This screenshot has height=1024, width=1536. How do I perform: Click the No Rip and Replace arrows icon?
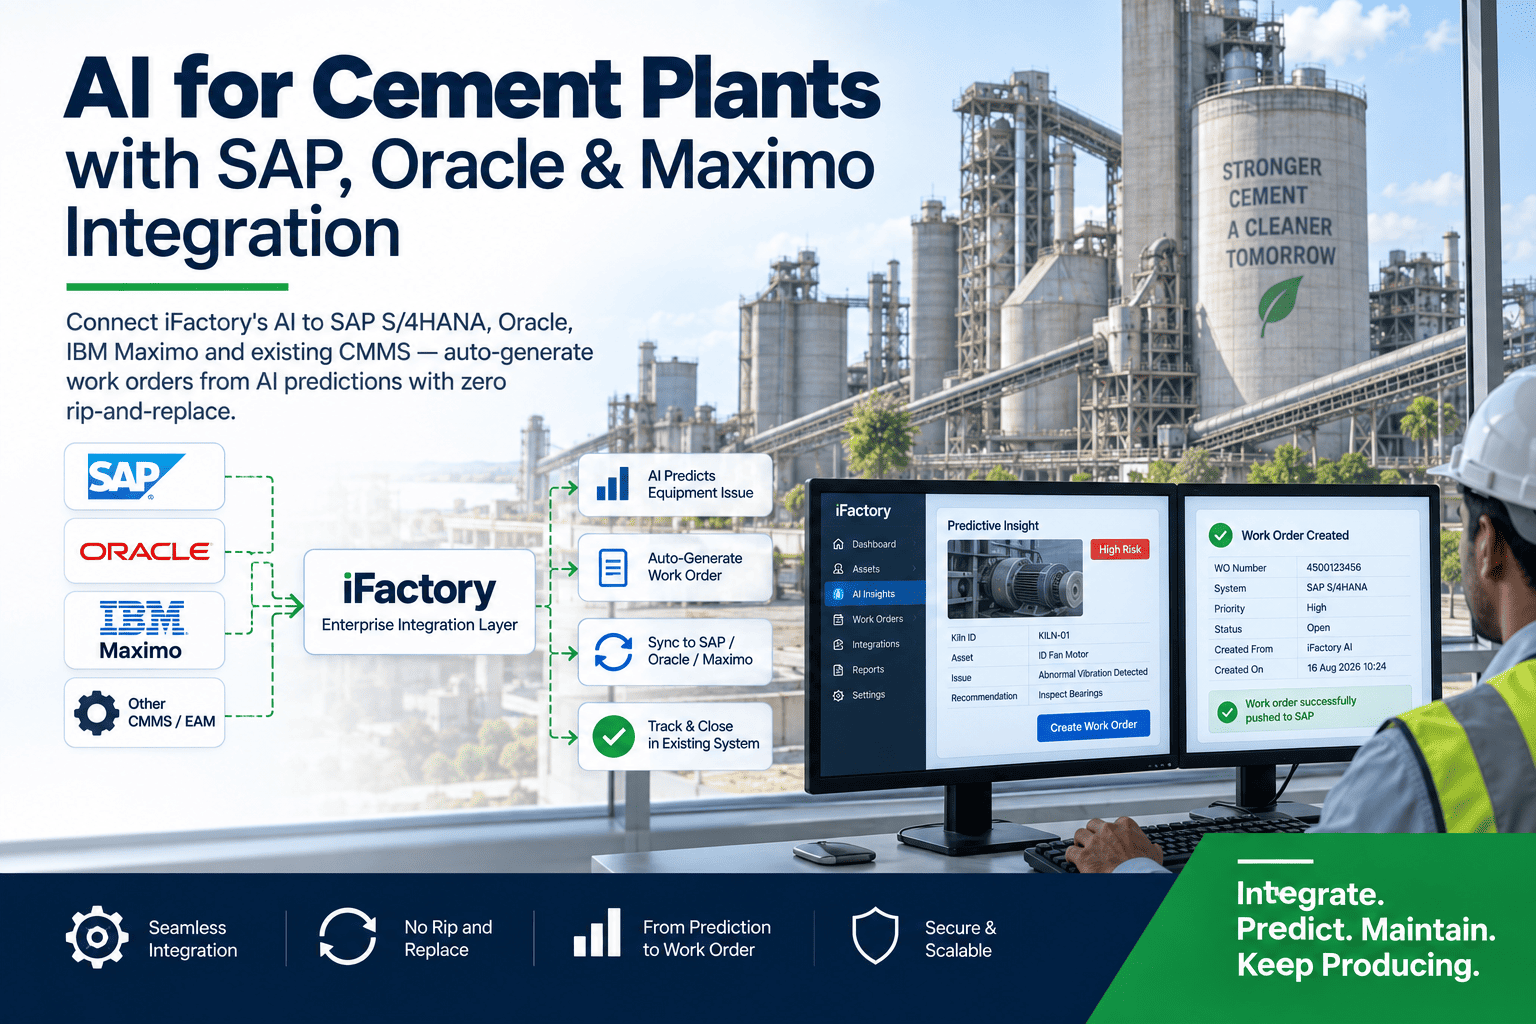(348, 937)
